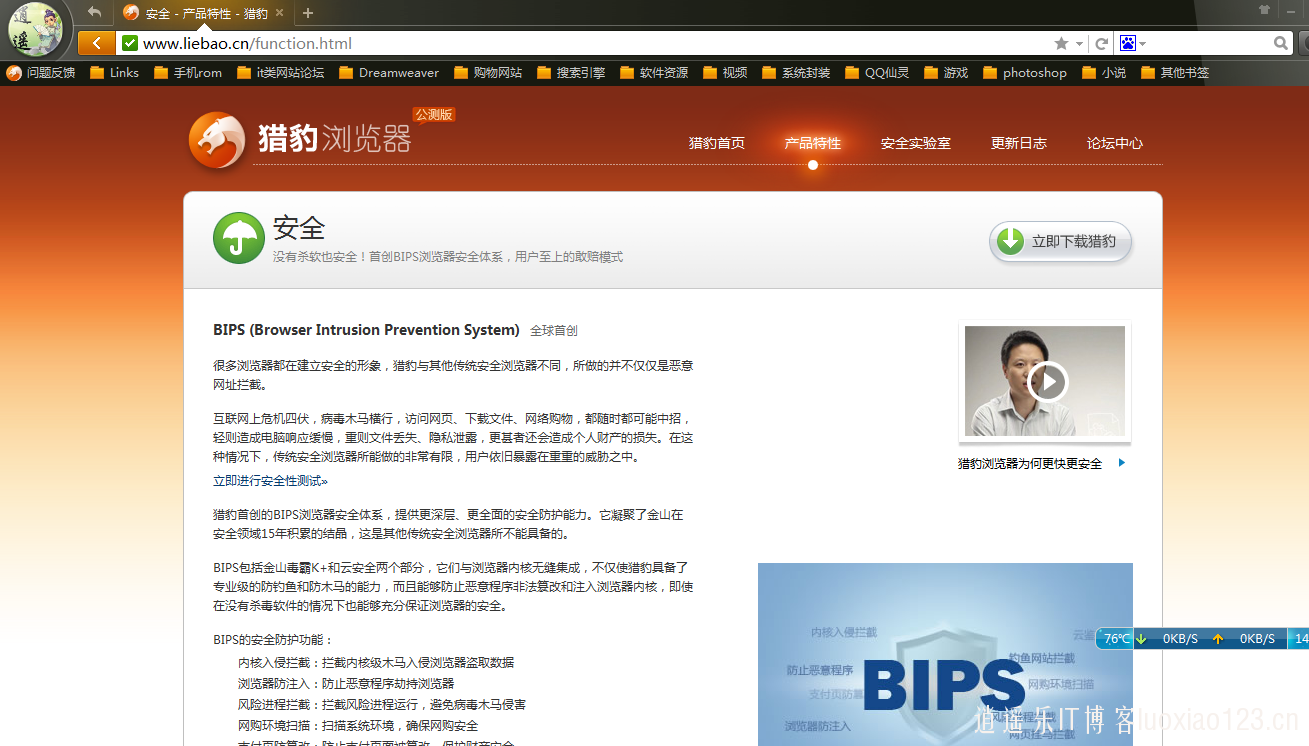Open the skin shirt icon in title bar
Image resolution: width=1309 pixels, height=746 pixels.
[1264, 10]
